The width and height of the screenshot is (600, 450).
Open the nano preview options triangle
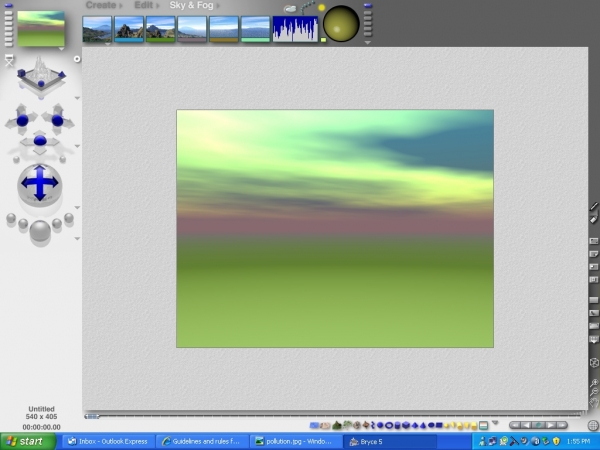tap(61, 49)
